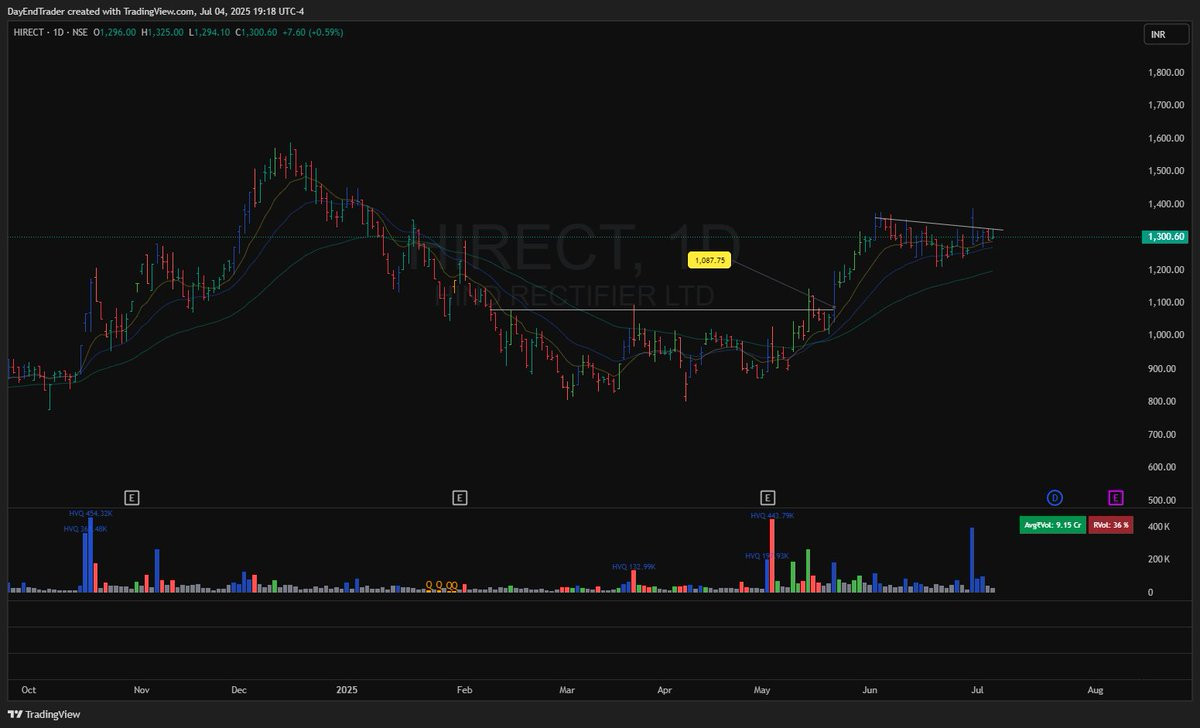Click the Apr label on time axis
1200x728 pixels.
pyautogui.click(x=665, y=690)
